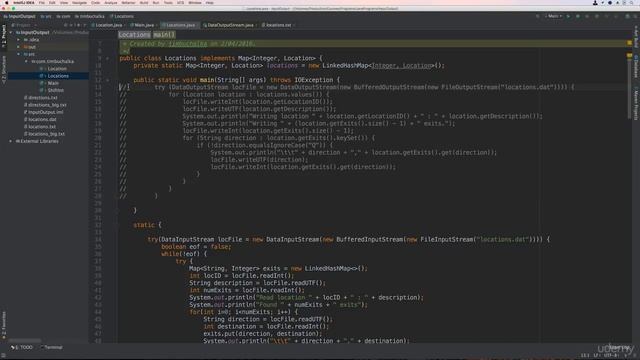Open the Project view dropdown

(x=23, y=25)
